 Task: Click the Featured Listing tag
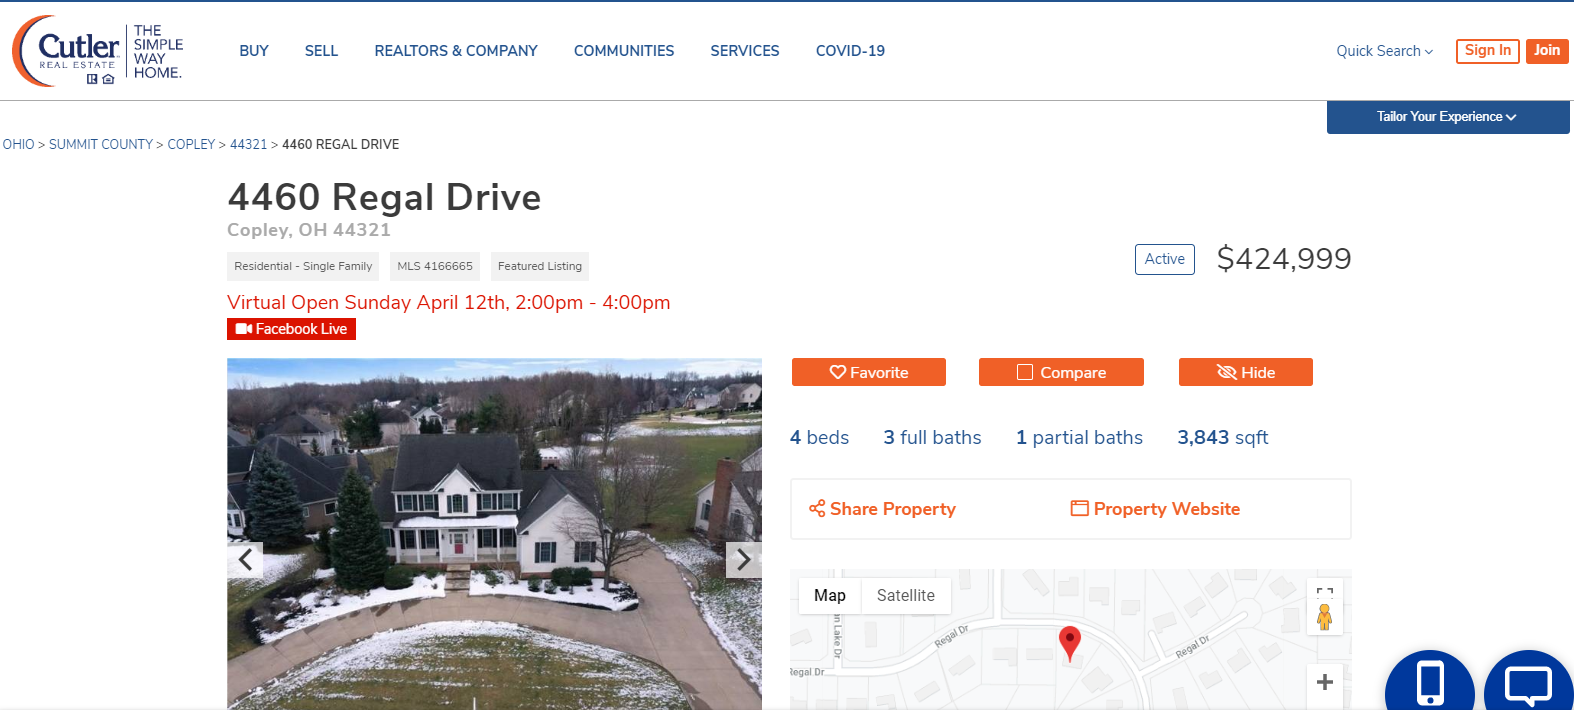click(x=540, y=266)
